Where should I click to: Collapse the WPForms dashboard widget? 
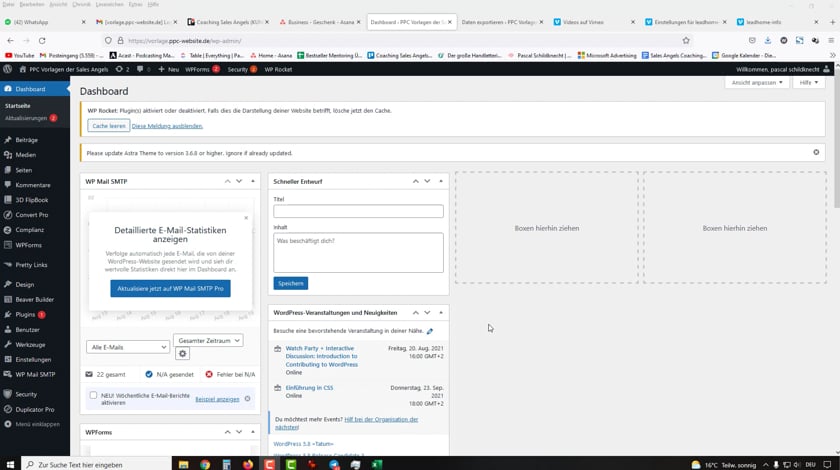pos(253,432)
